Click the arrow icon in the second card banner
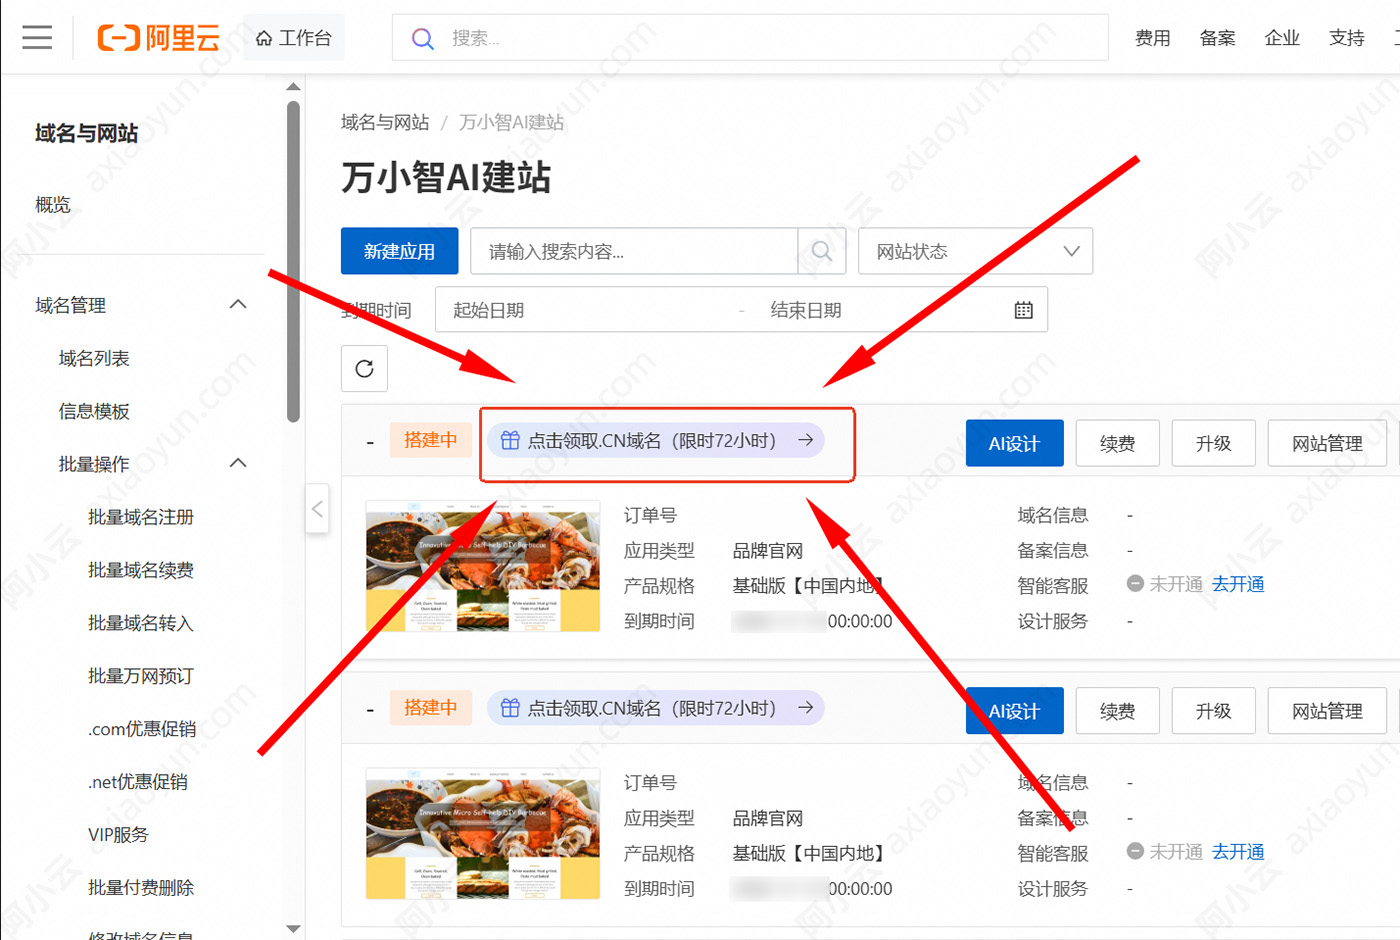 point(805,708)
